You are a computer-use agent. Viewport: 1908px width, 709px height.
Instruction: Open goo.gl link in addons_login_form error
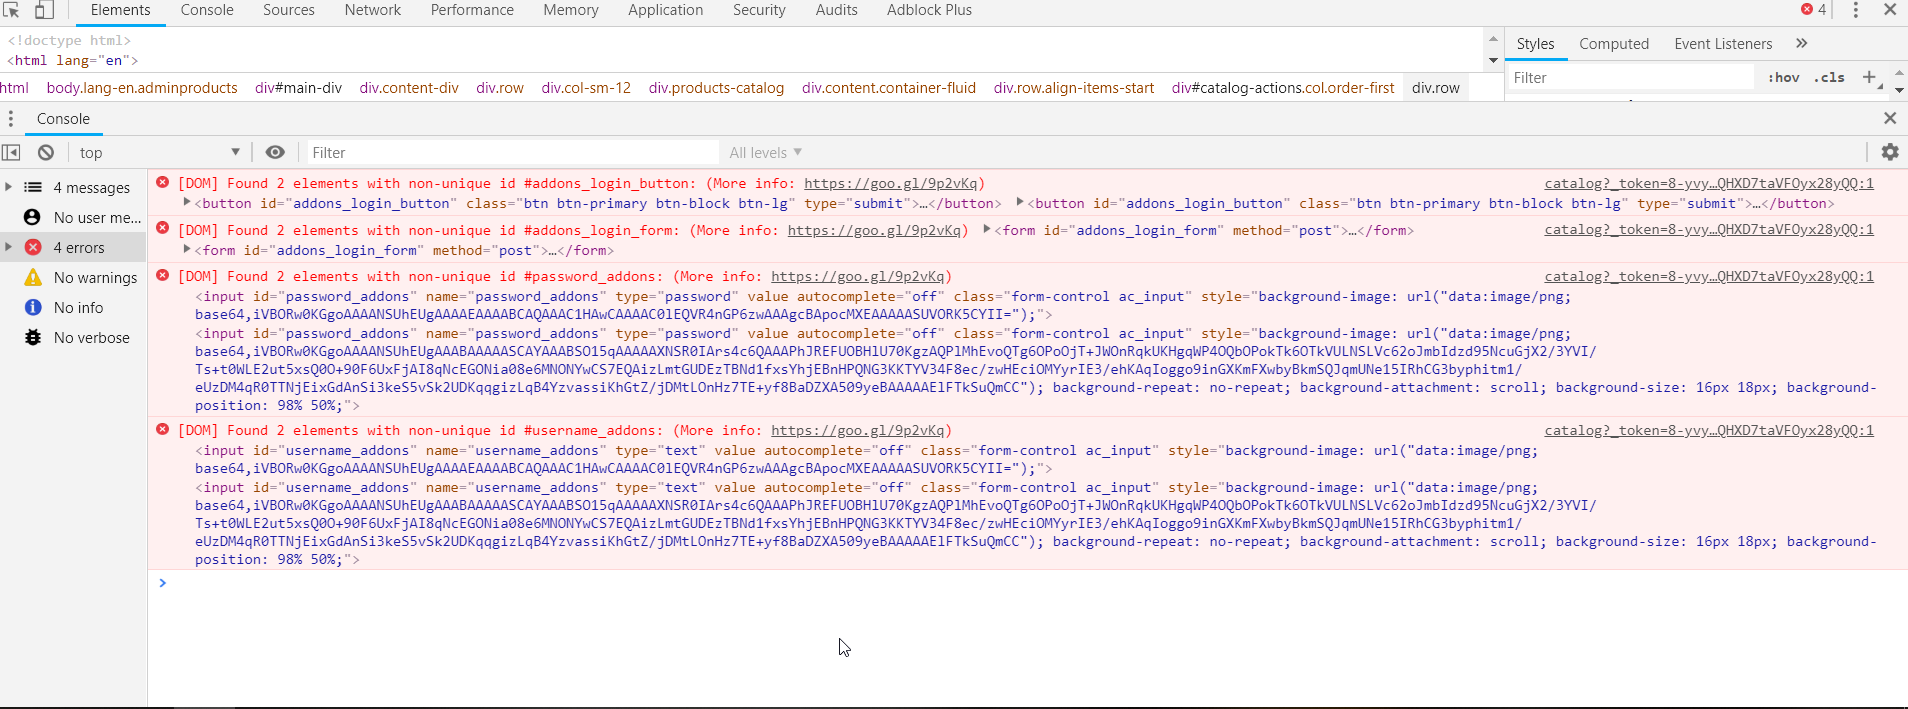click(875, 230)
